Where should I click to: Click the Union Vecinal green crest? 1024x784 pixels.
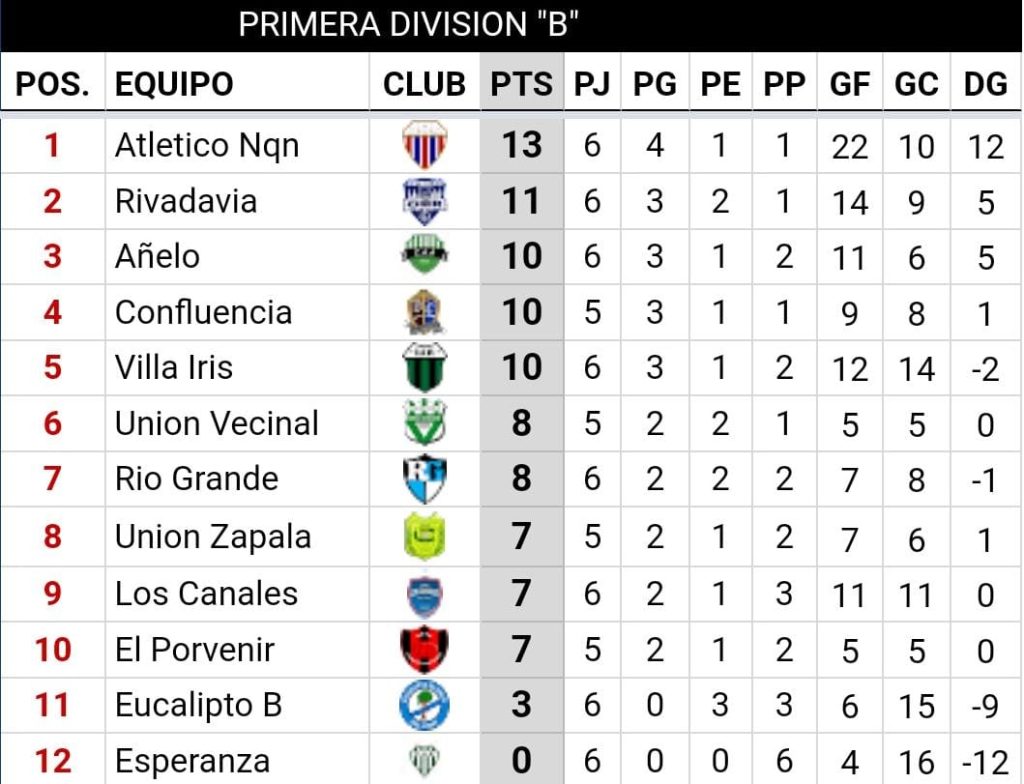(x=424, y=423)
